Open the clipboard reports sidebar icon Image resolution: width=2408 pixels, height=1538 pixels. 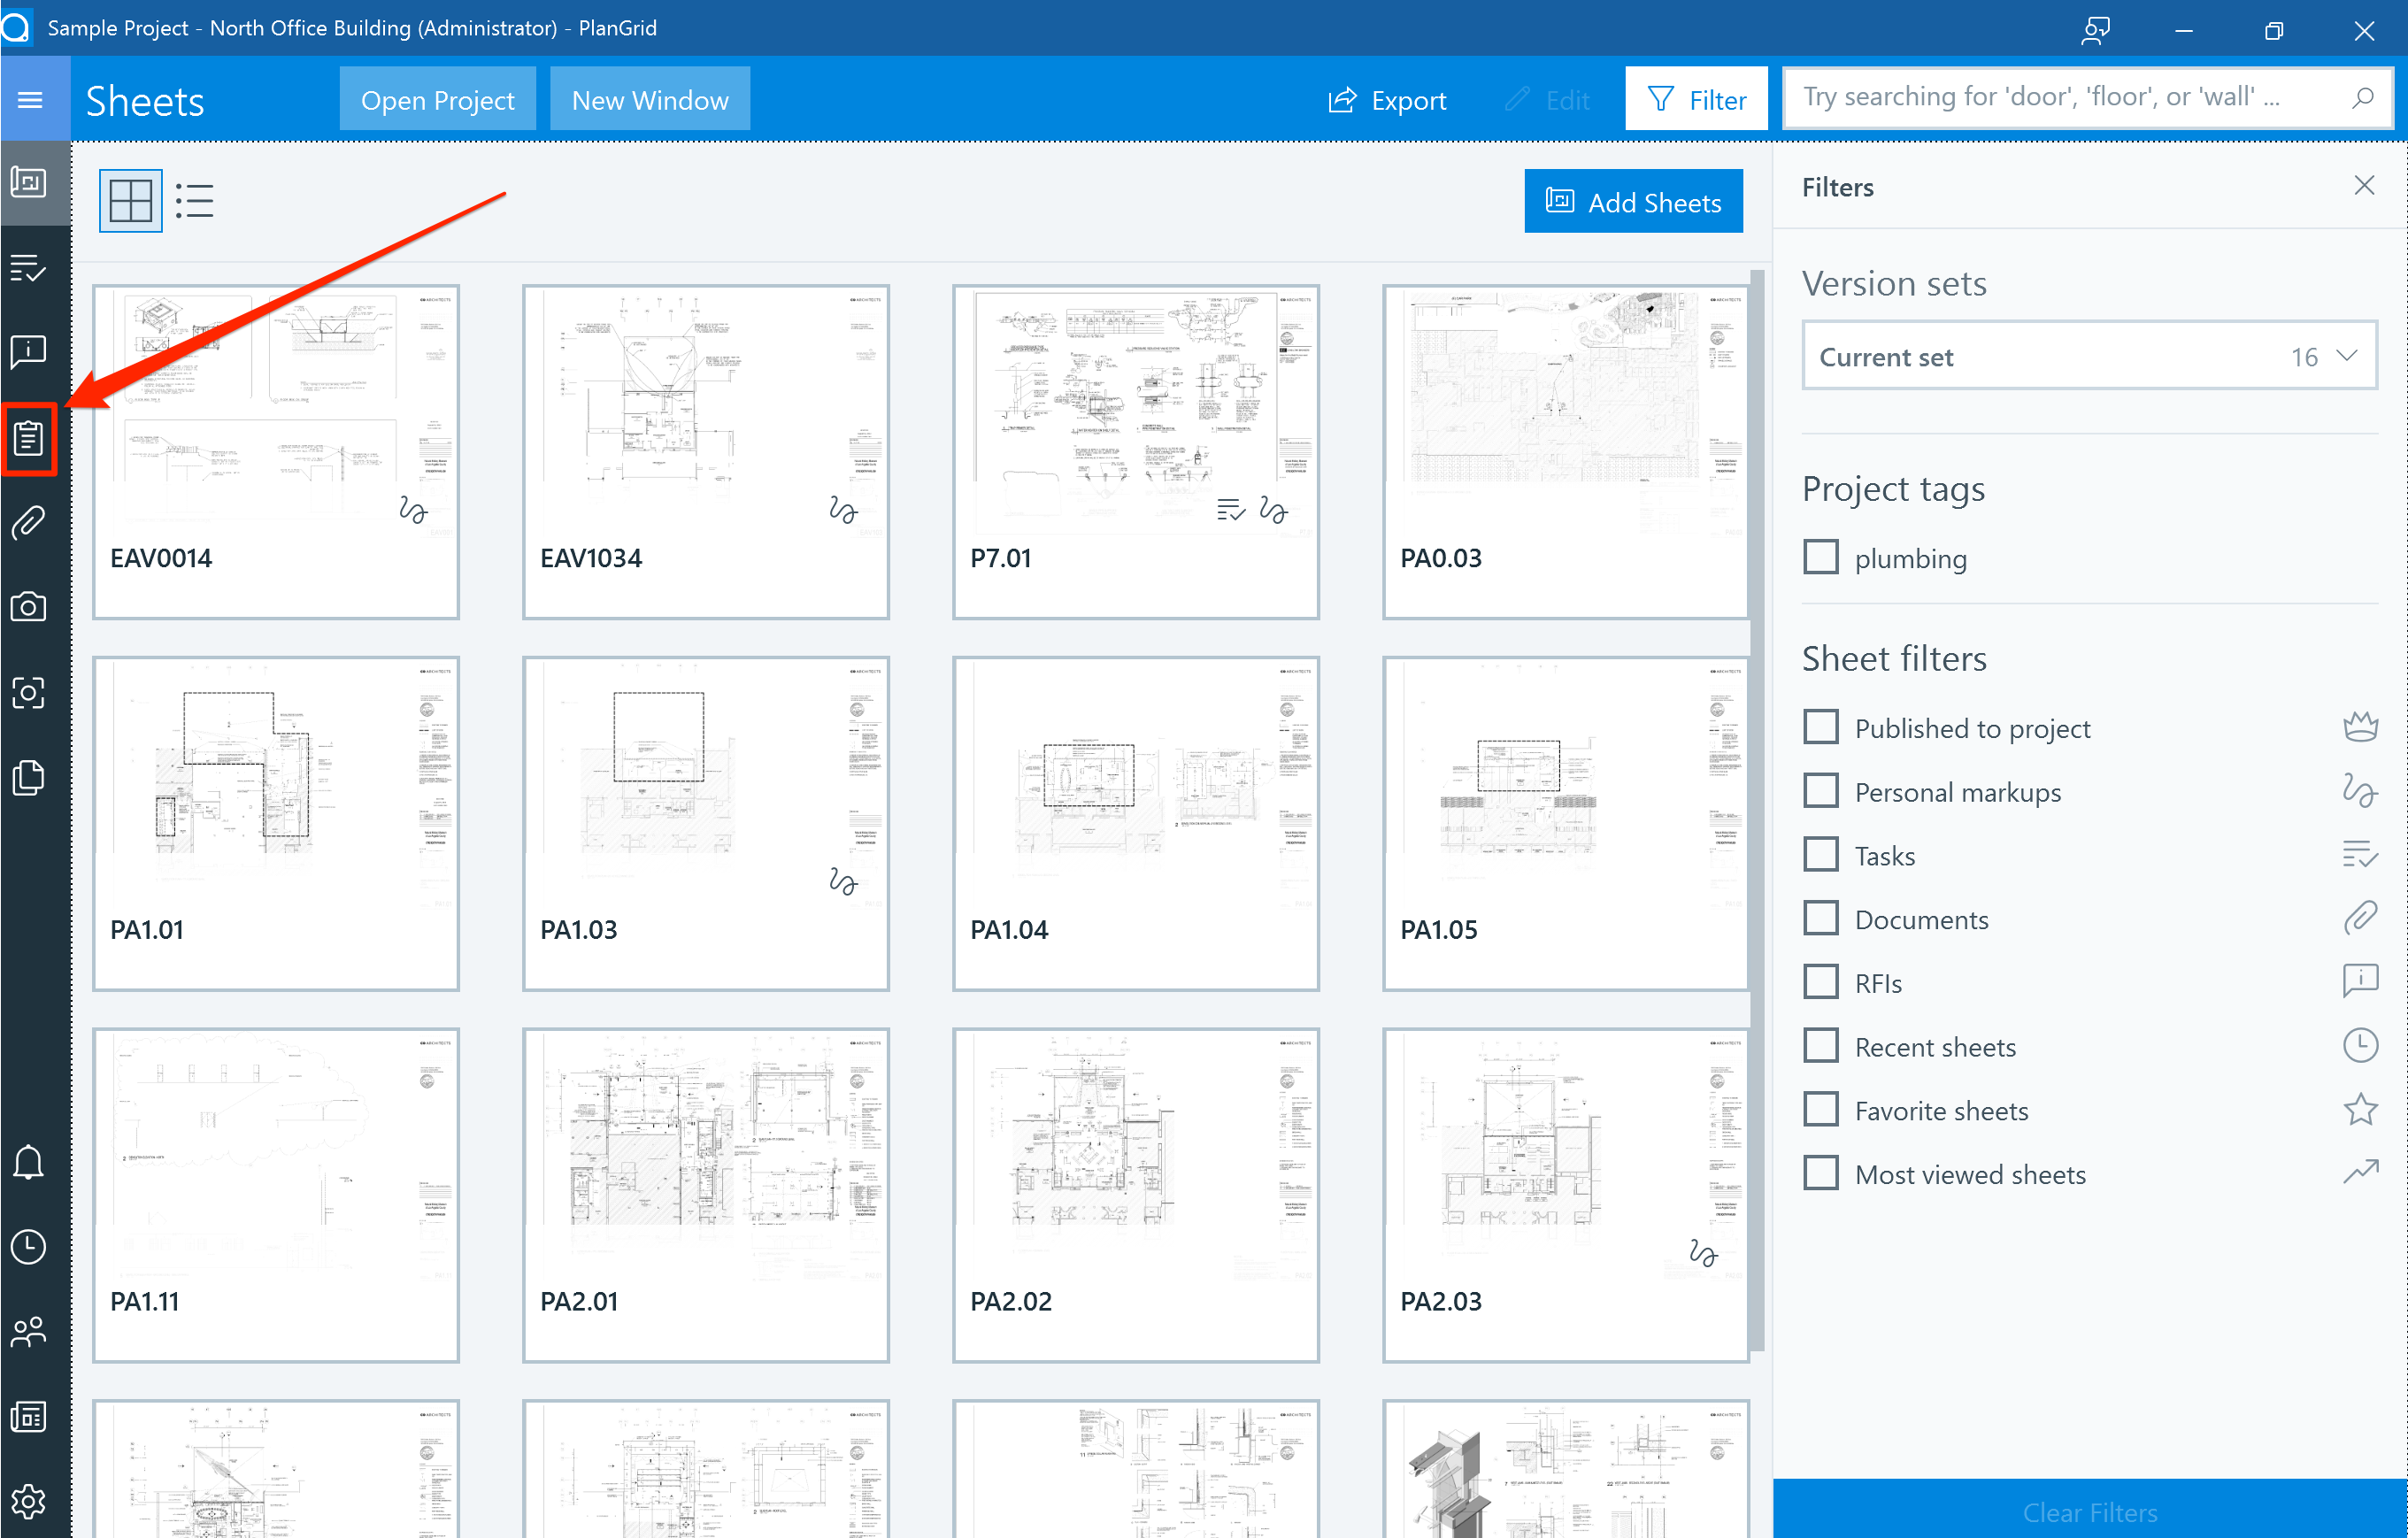[29, 438]
